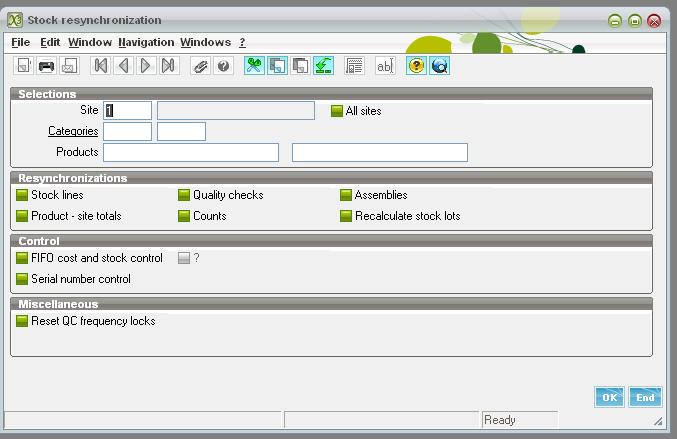Click the second Categories field
This screenshot has width=677, height=439.
click(181, 132)
